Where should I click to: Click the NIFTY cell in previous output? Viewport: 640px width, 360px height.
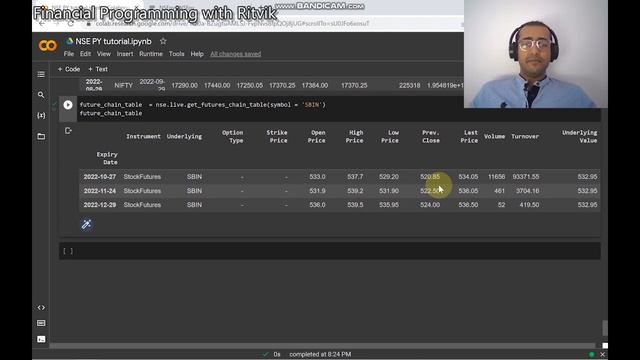[123, 85]
